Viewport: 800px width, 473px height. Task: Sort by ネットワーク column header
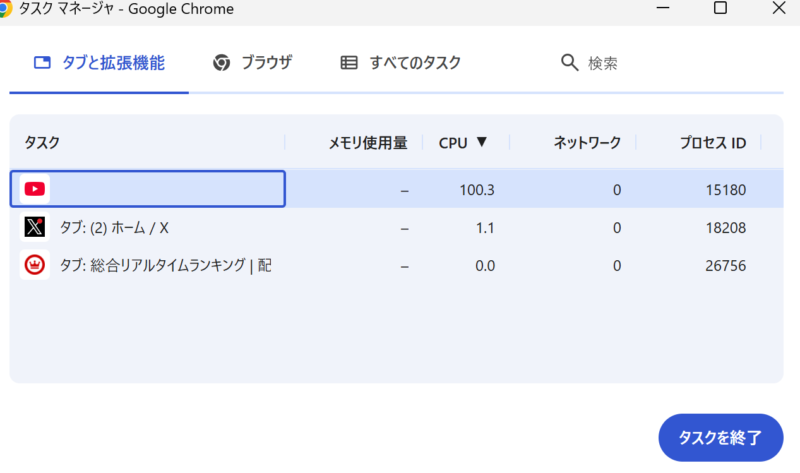[587, 143]
